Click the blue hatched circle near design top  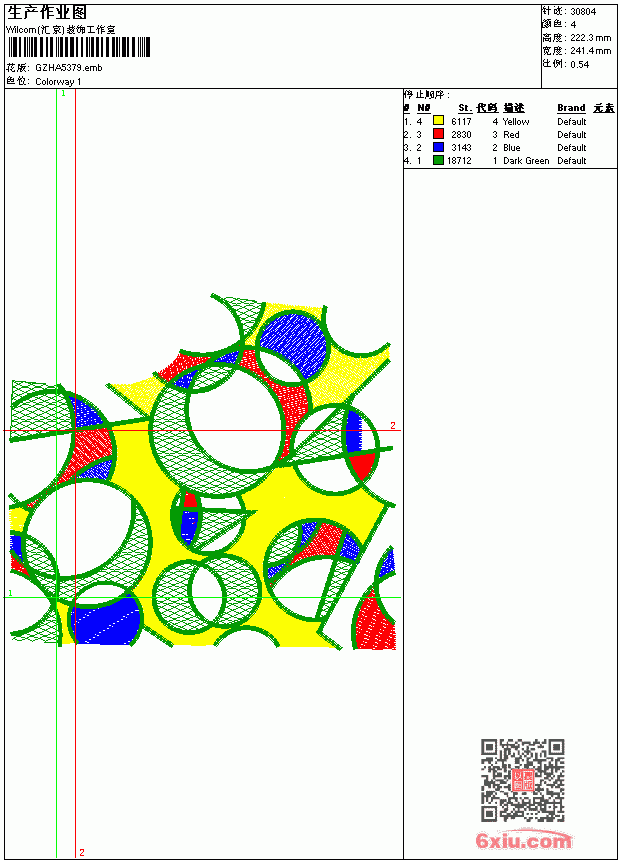click(x=294, y=344)
